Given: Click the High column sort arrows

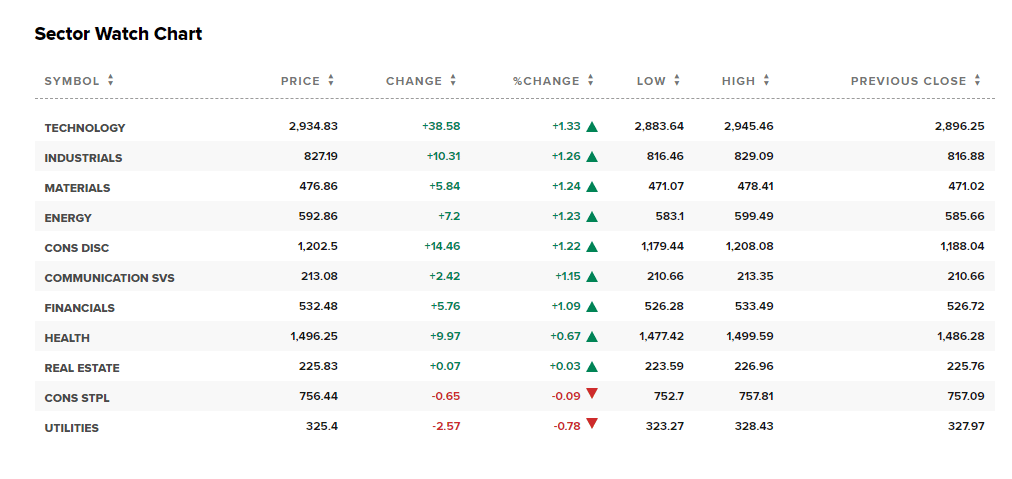Looking at the screenshot, I should 767,81.
